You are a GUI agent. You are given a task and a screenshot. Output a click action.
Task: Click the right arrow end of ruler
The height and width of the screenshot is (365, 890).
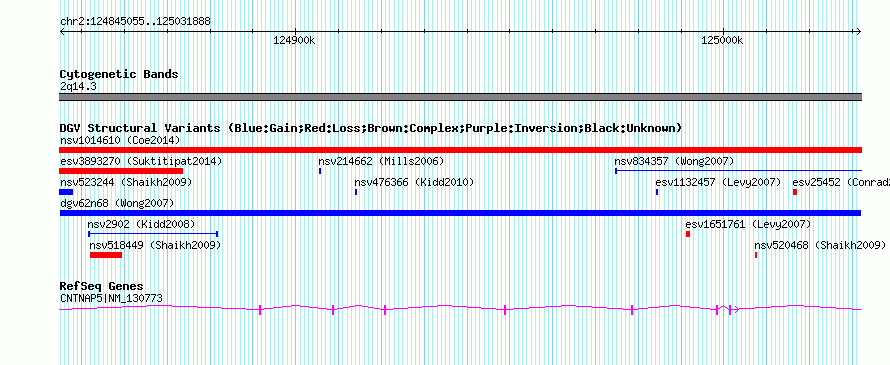pos(859,31)
